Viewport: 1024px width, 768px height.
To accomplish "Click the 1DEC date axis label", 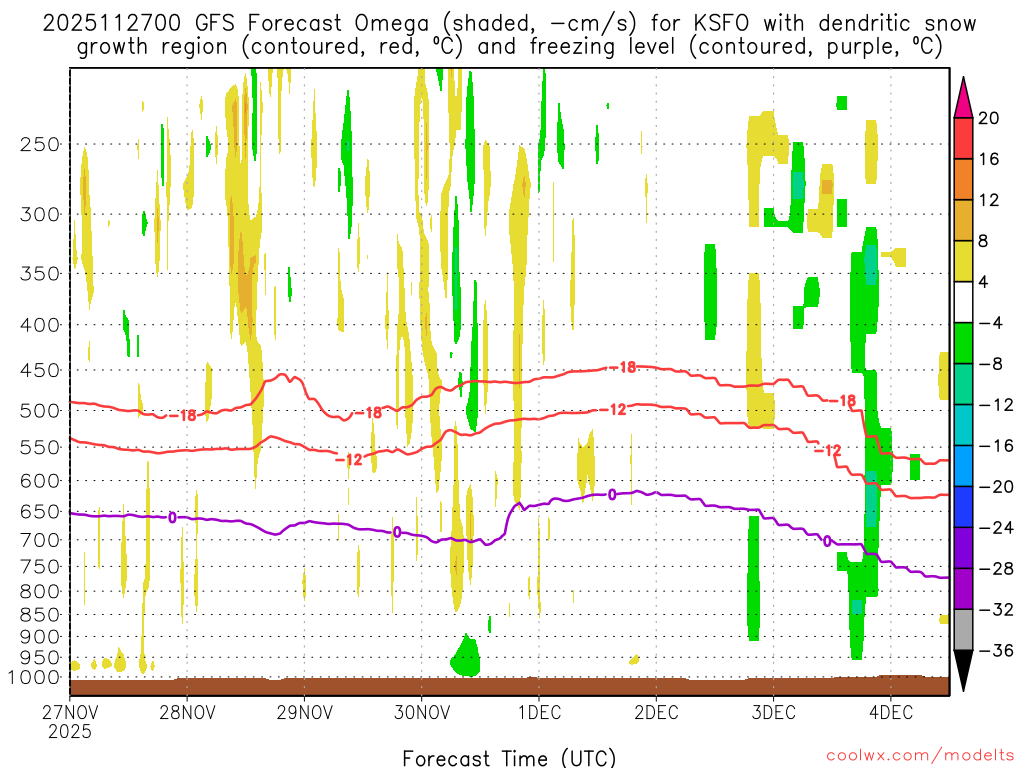I will pyautogui.click(x=539, y=712).
